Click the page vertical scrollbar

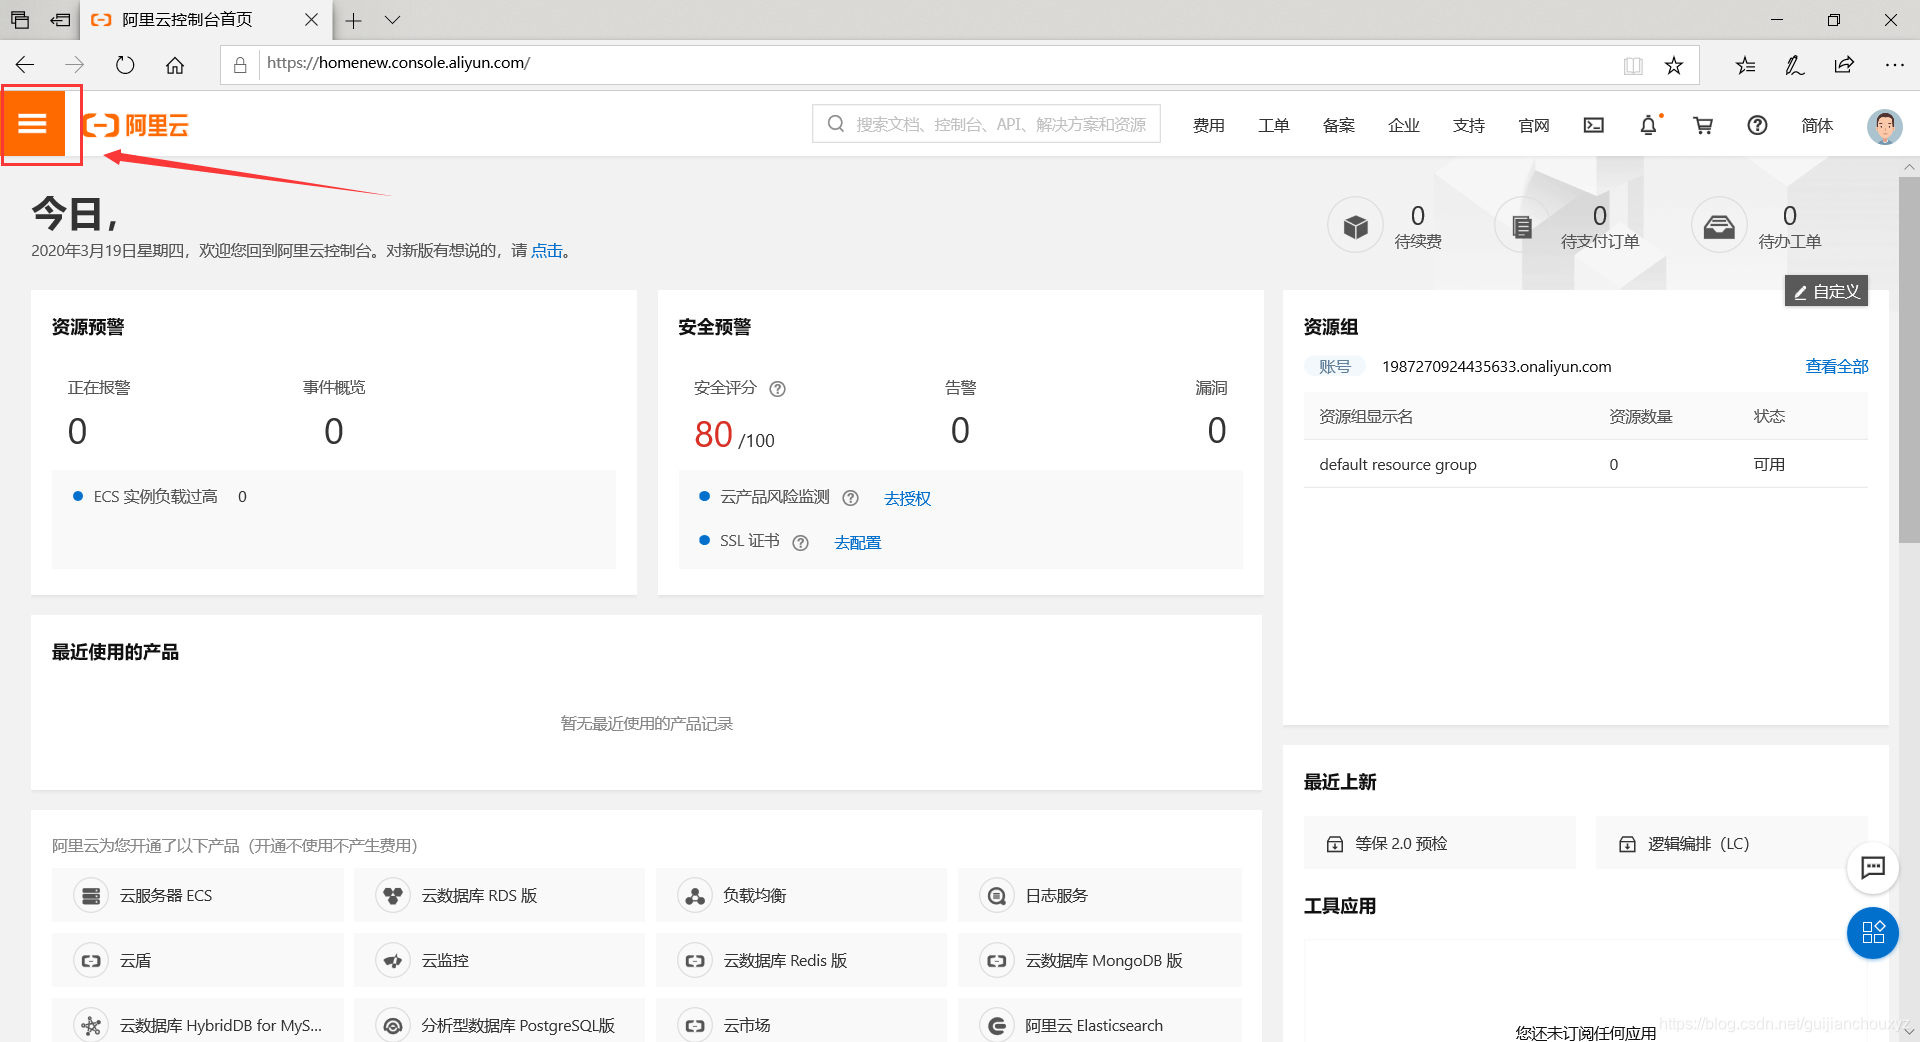click(1909, 360)
